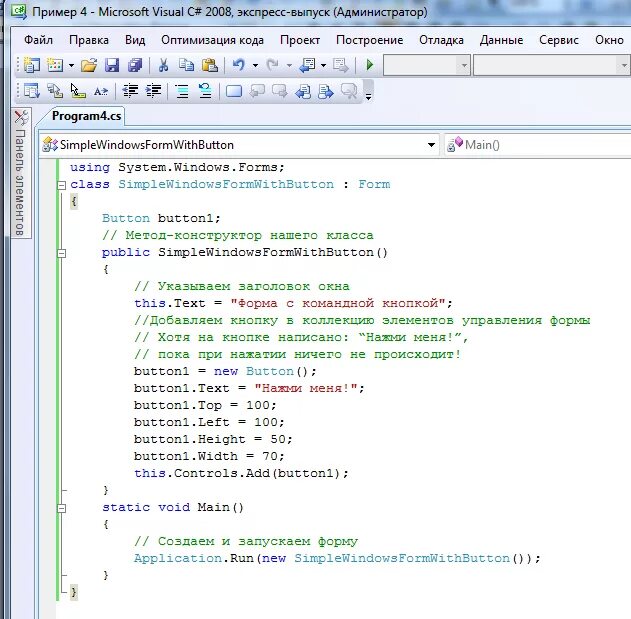Collapse the class SimpleWindowsFormWithButton outline block
The image size is (631, 619).
(x=62, y=185)
